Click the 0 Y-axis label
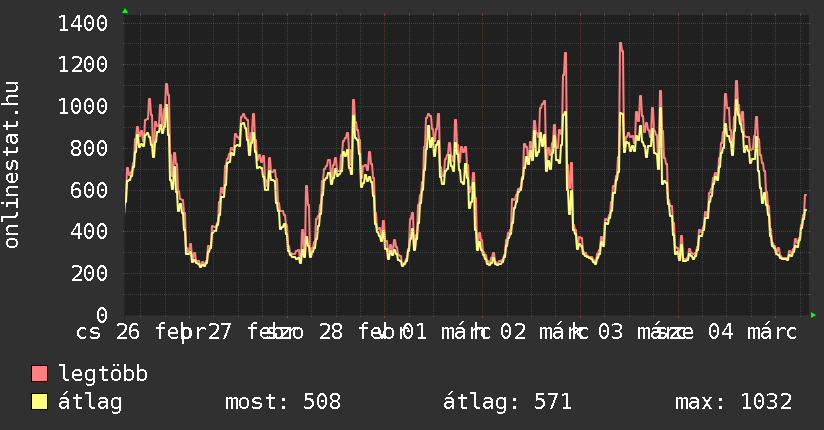 point(101,315)
